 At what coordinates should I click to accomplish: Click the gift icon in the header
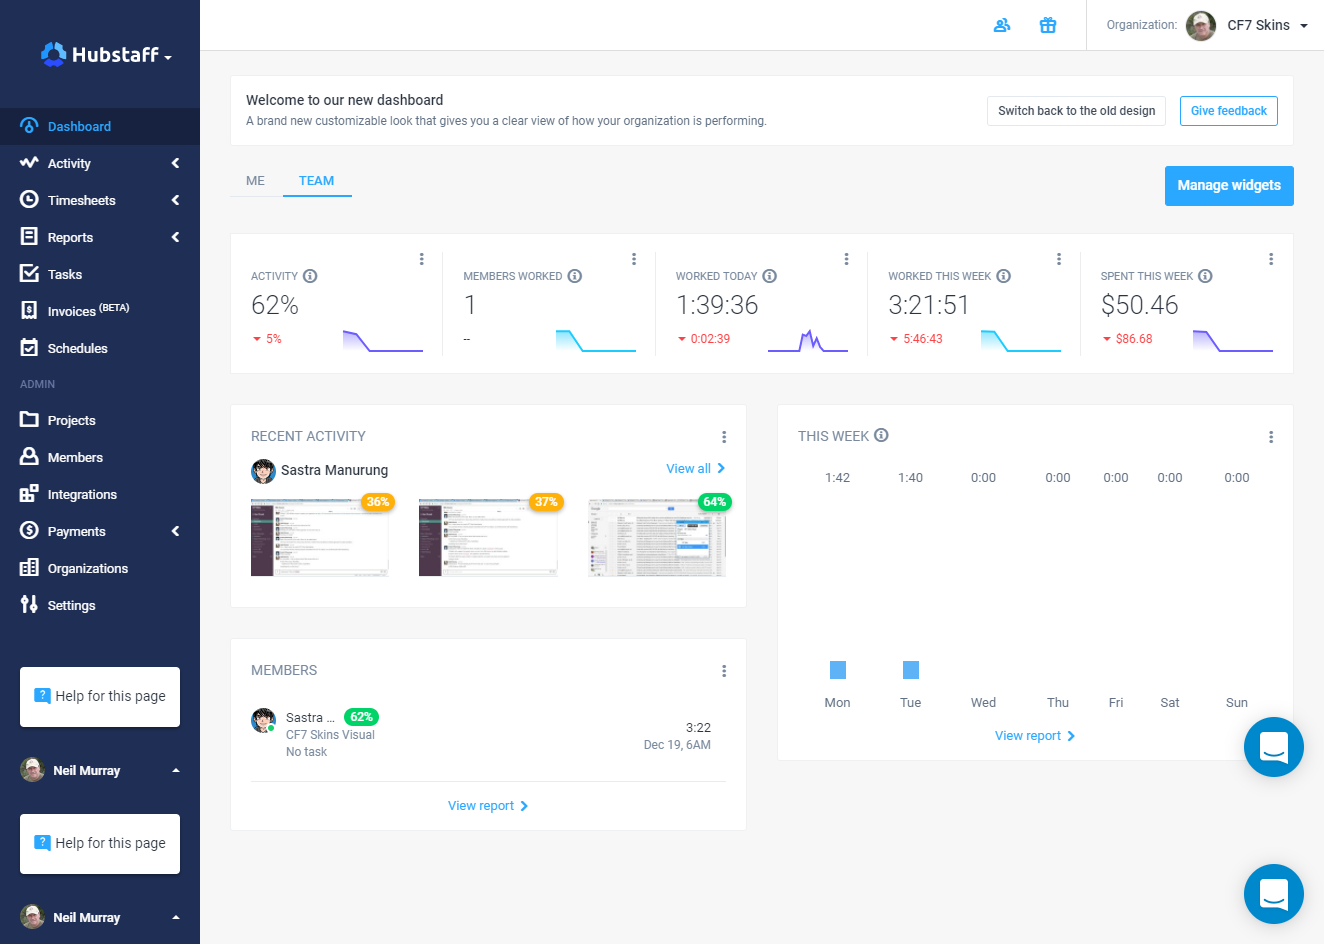(1048, 25)
